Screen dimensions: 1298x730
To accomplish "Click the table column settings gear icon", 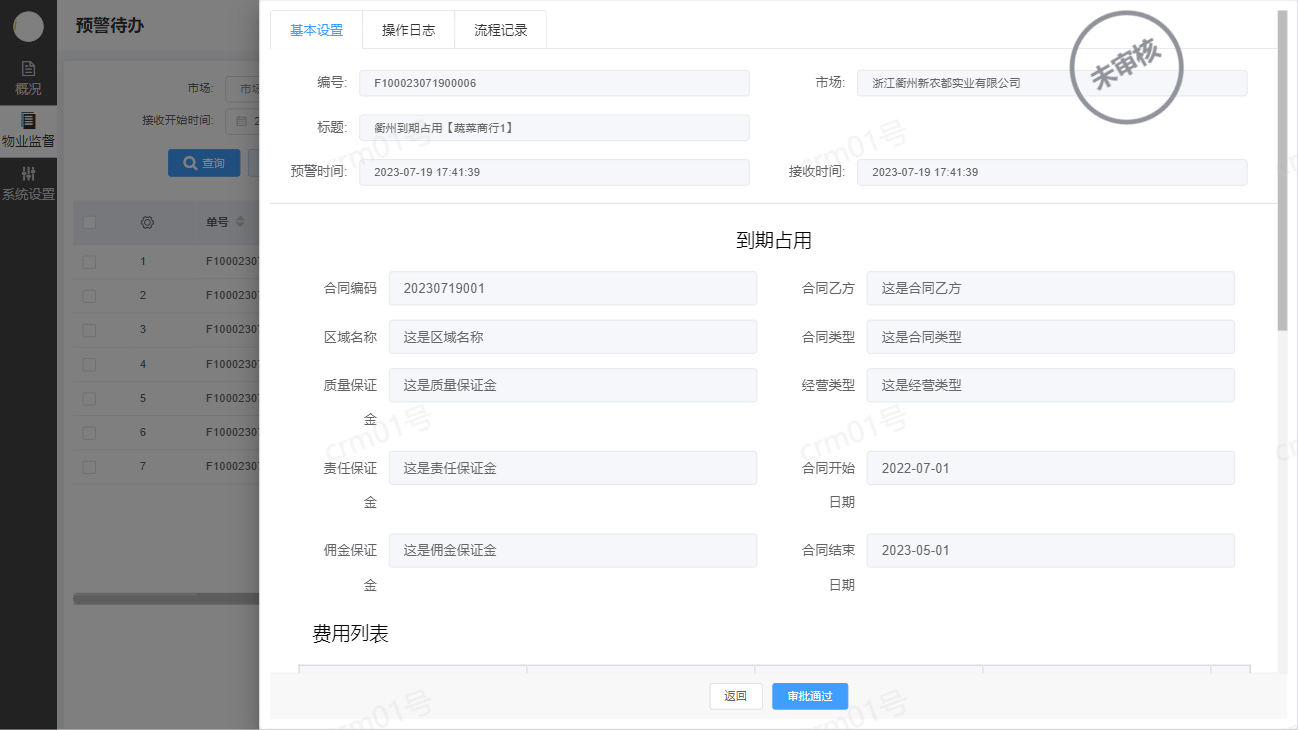I will tap(147, 222).
